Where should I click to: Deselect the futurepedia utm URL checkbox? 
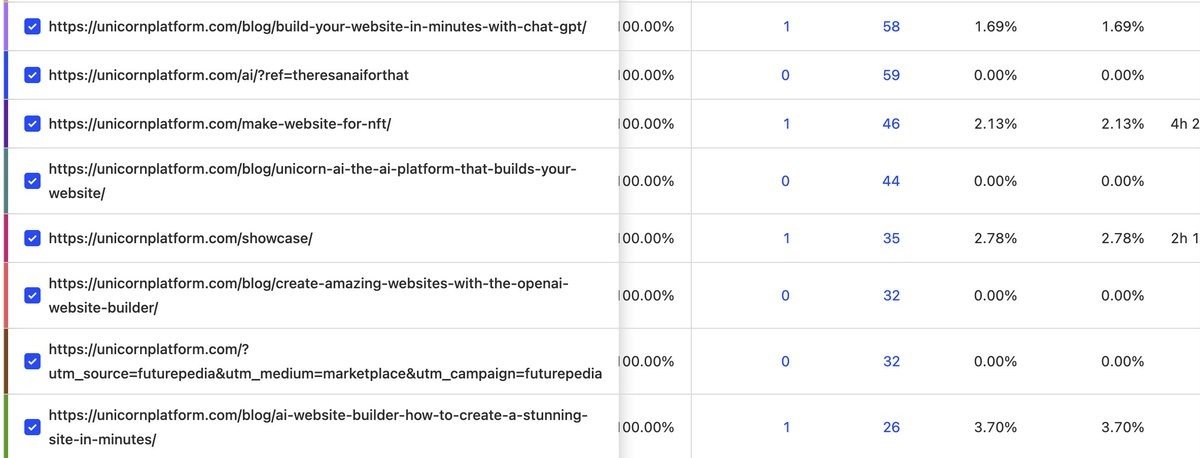[x=32, y=360]
